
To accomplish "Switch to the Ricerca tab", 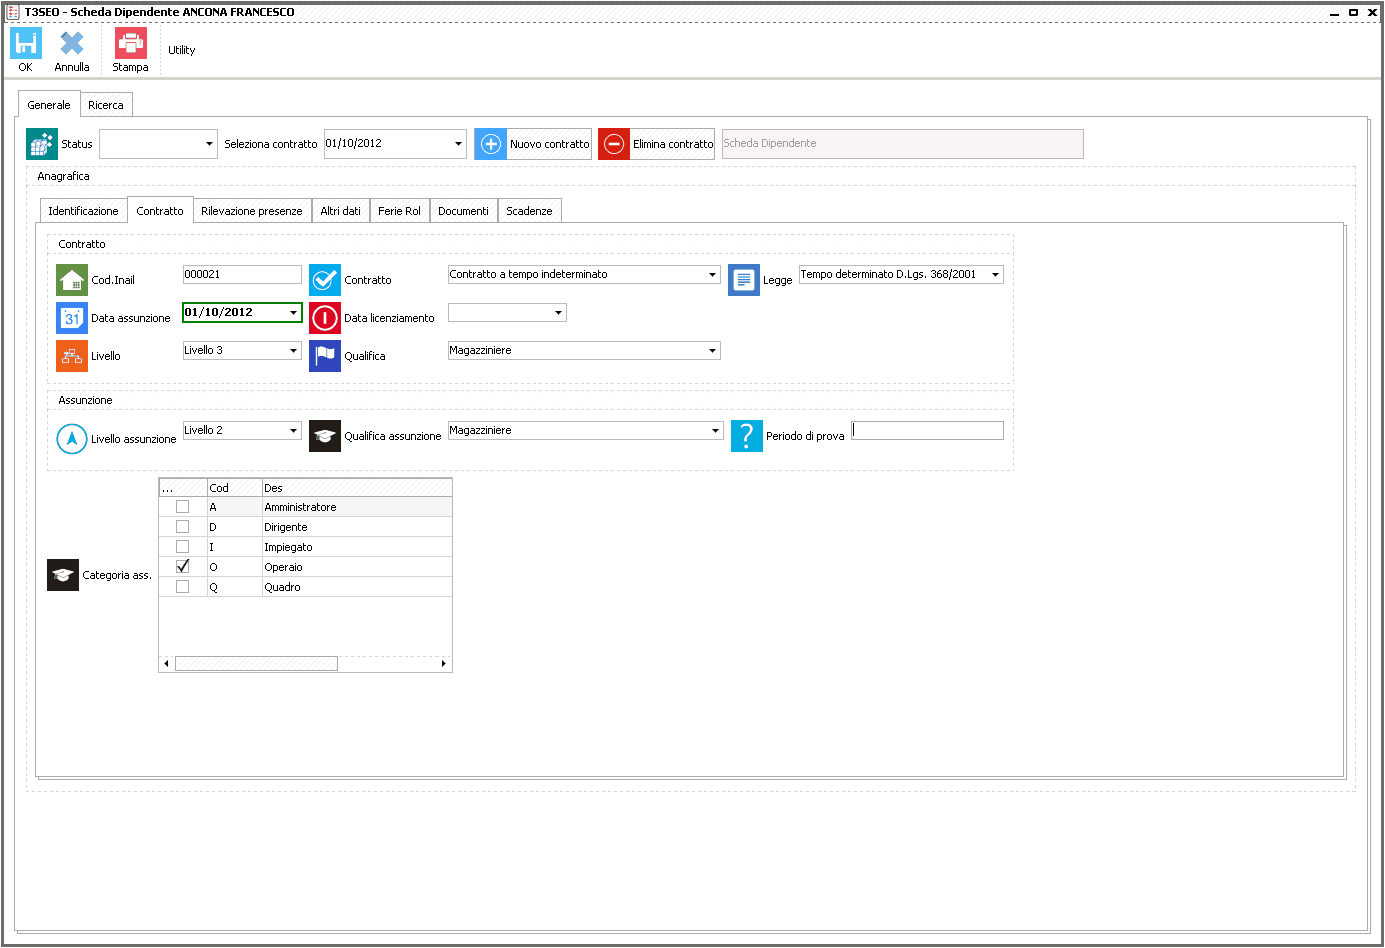I will 106,105.
